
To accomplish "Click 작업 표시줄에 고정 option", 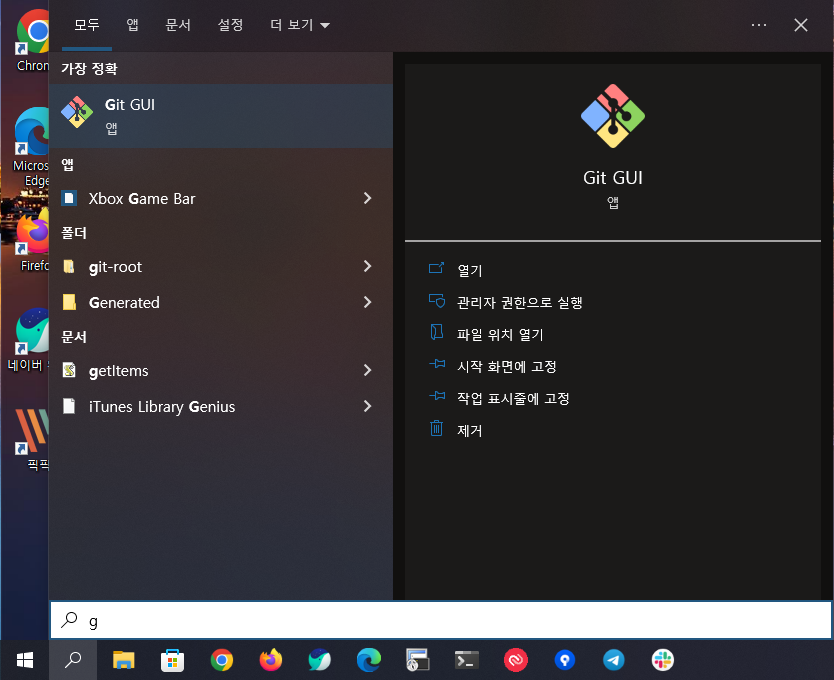I will click(513, 398).
